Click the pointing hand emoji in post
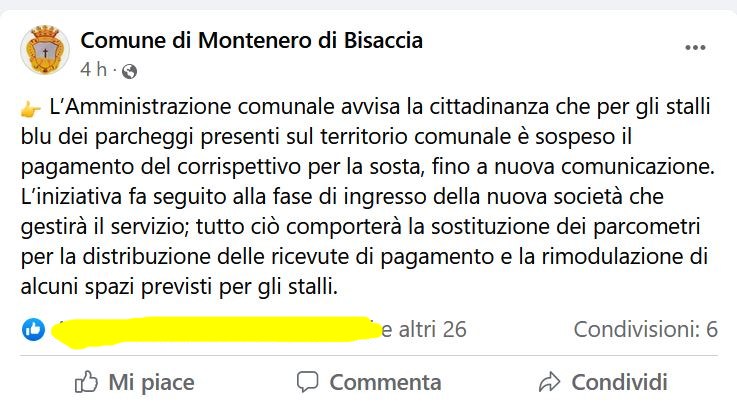 [31, 109]
